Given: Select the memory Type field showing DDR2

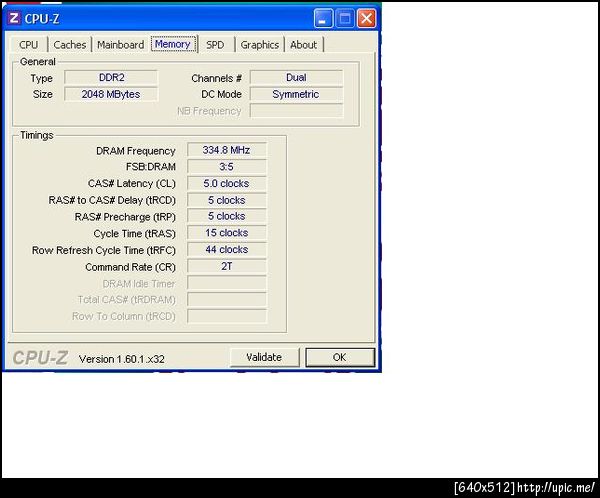Looking at the screenshot, I should 111,78.
